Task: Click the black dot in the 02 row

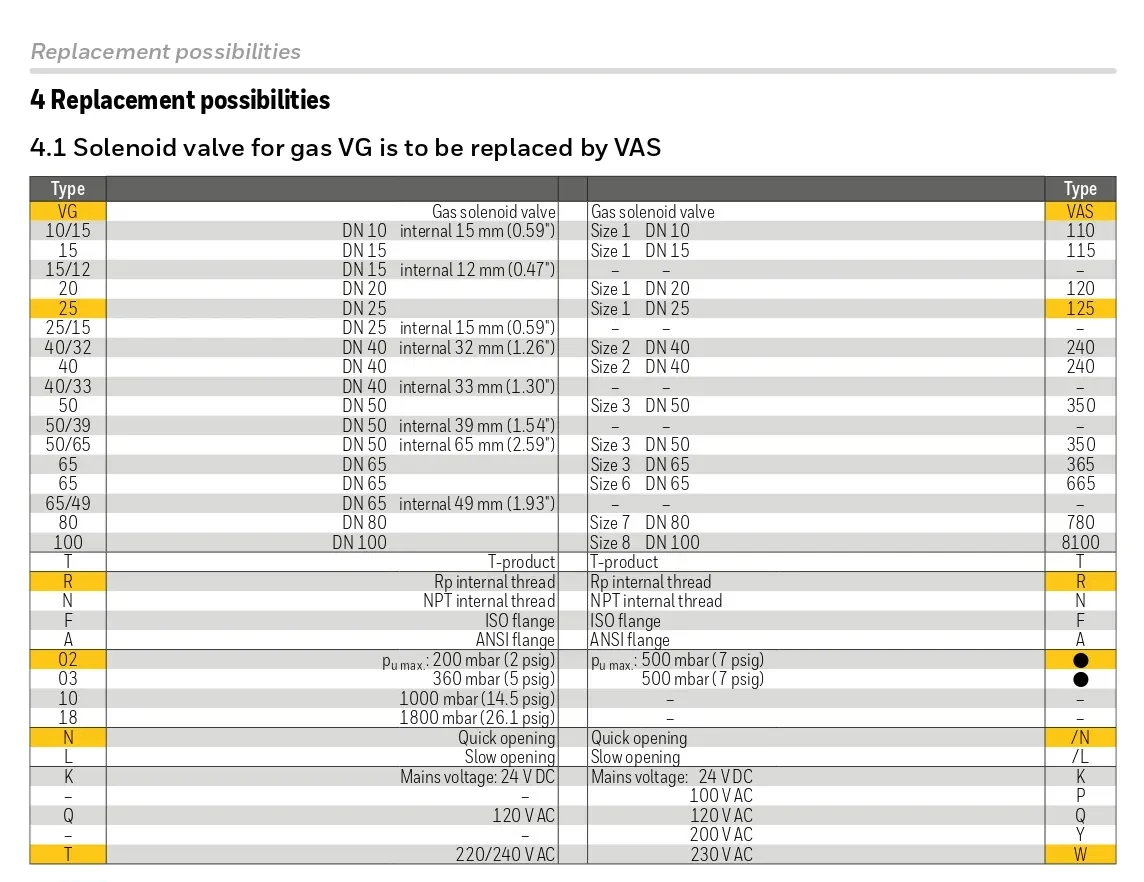Action: click(x=1080, y=660)
